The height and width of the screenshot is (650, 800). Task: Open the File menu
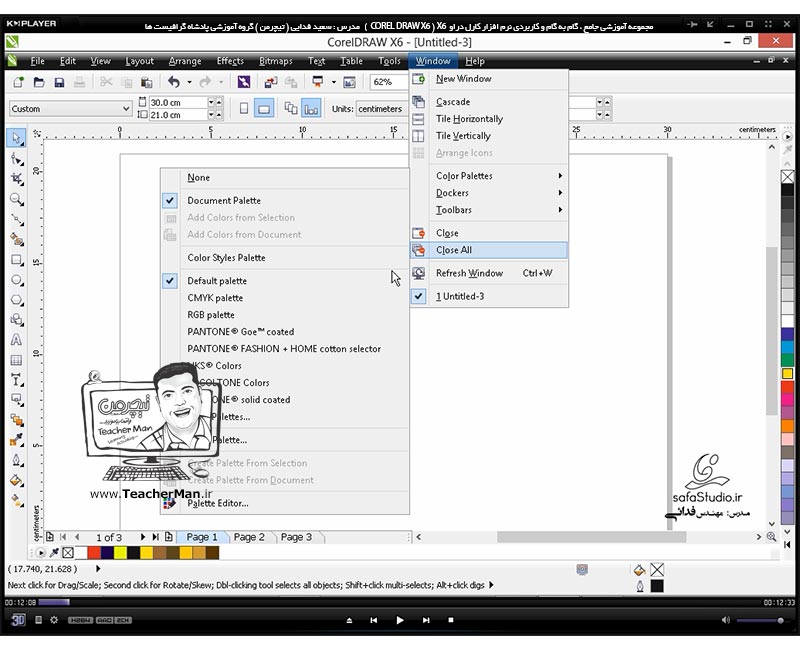click(37, 61)
